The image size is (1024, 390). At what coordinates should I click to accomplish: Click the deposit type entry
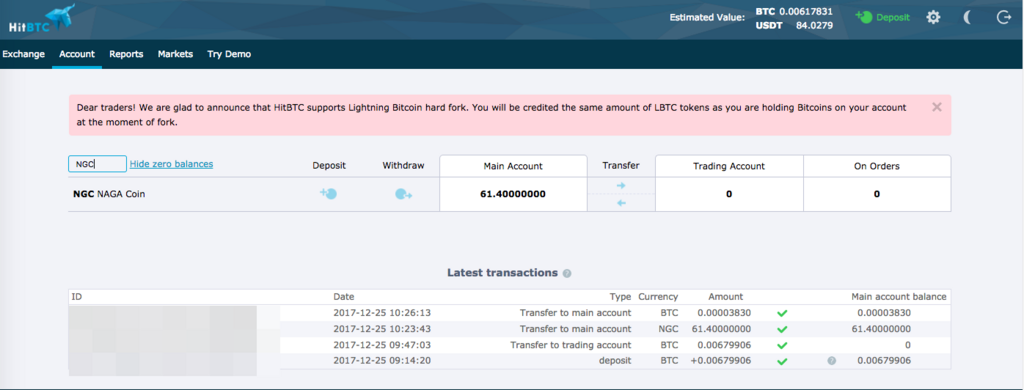616,361
